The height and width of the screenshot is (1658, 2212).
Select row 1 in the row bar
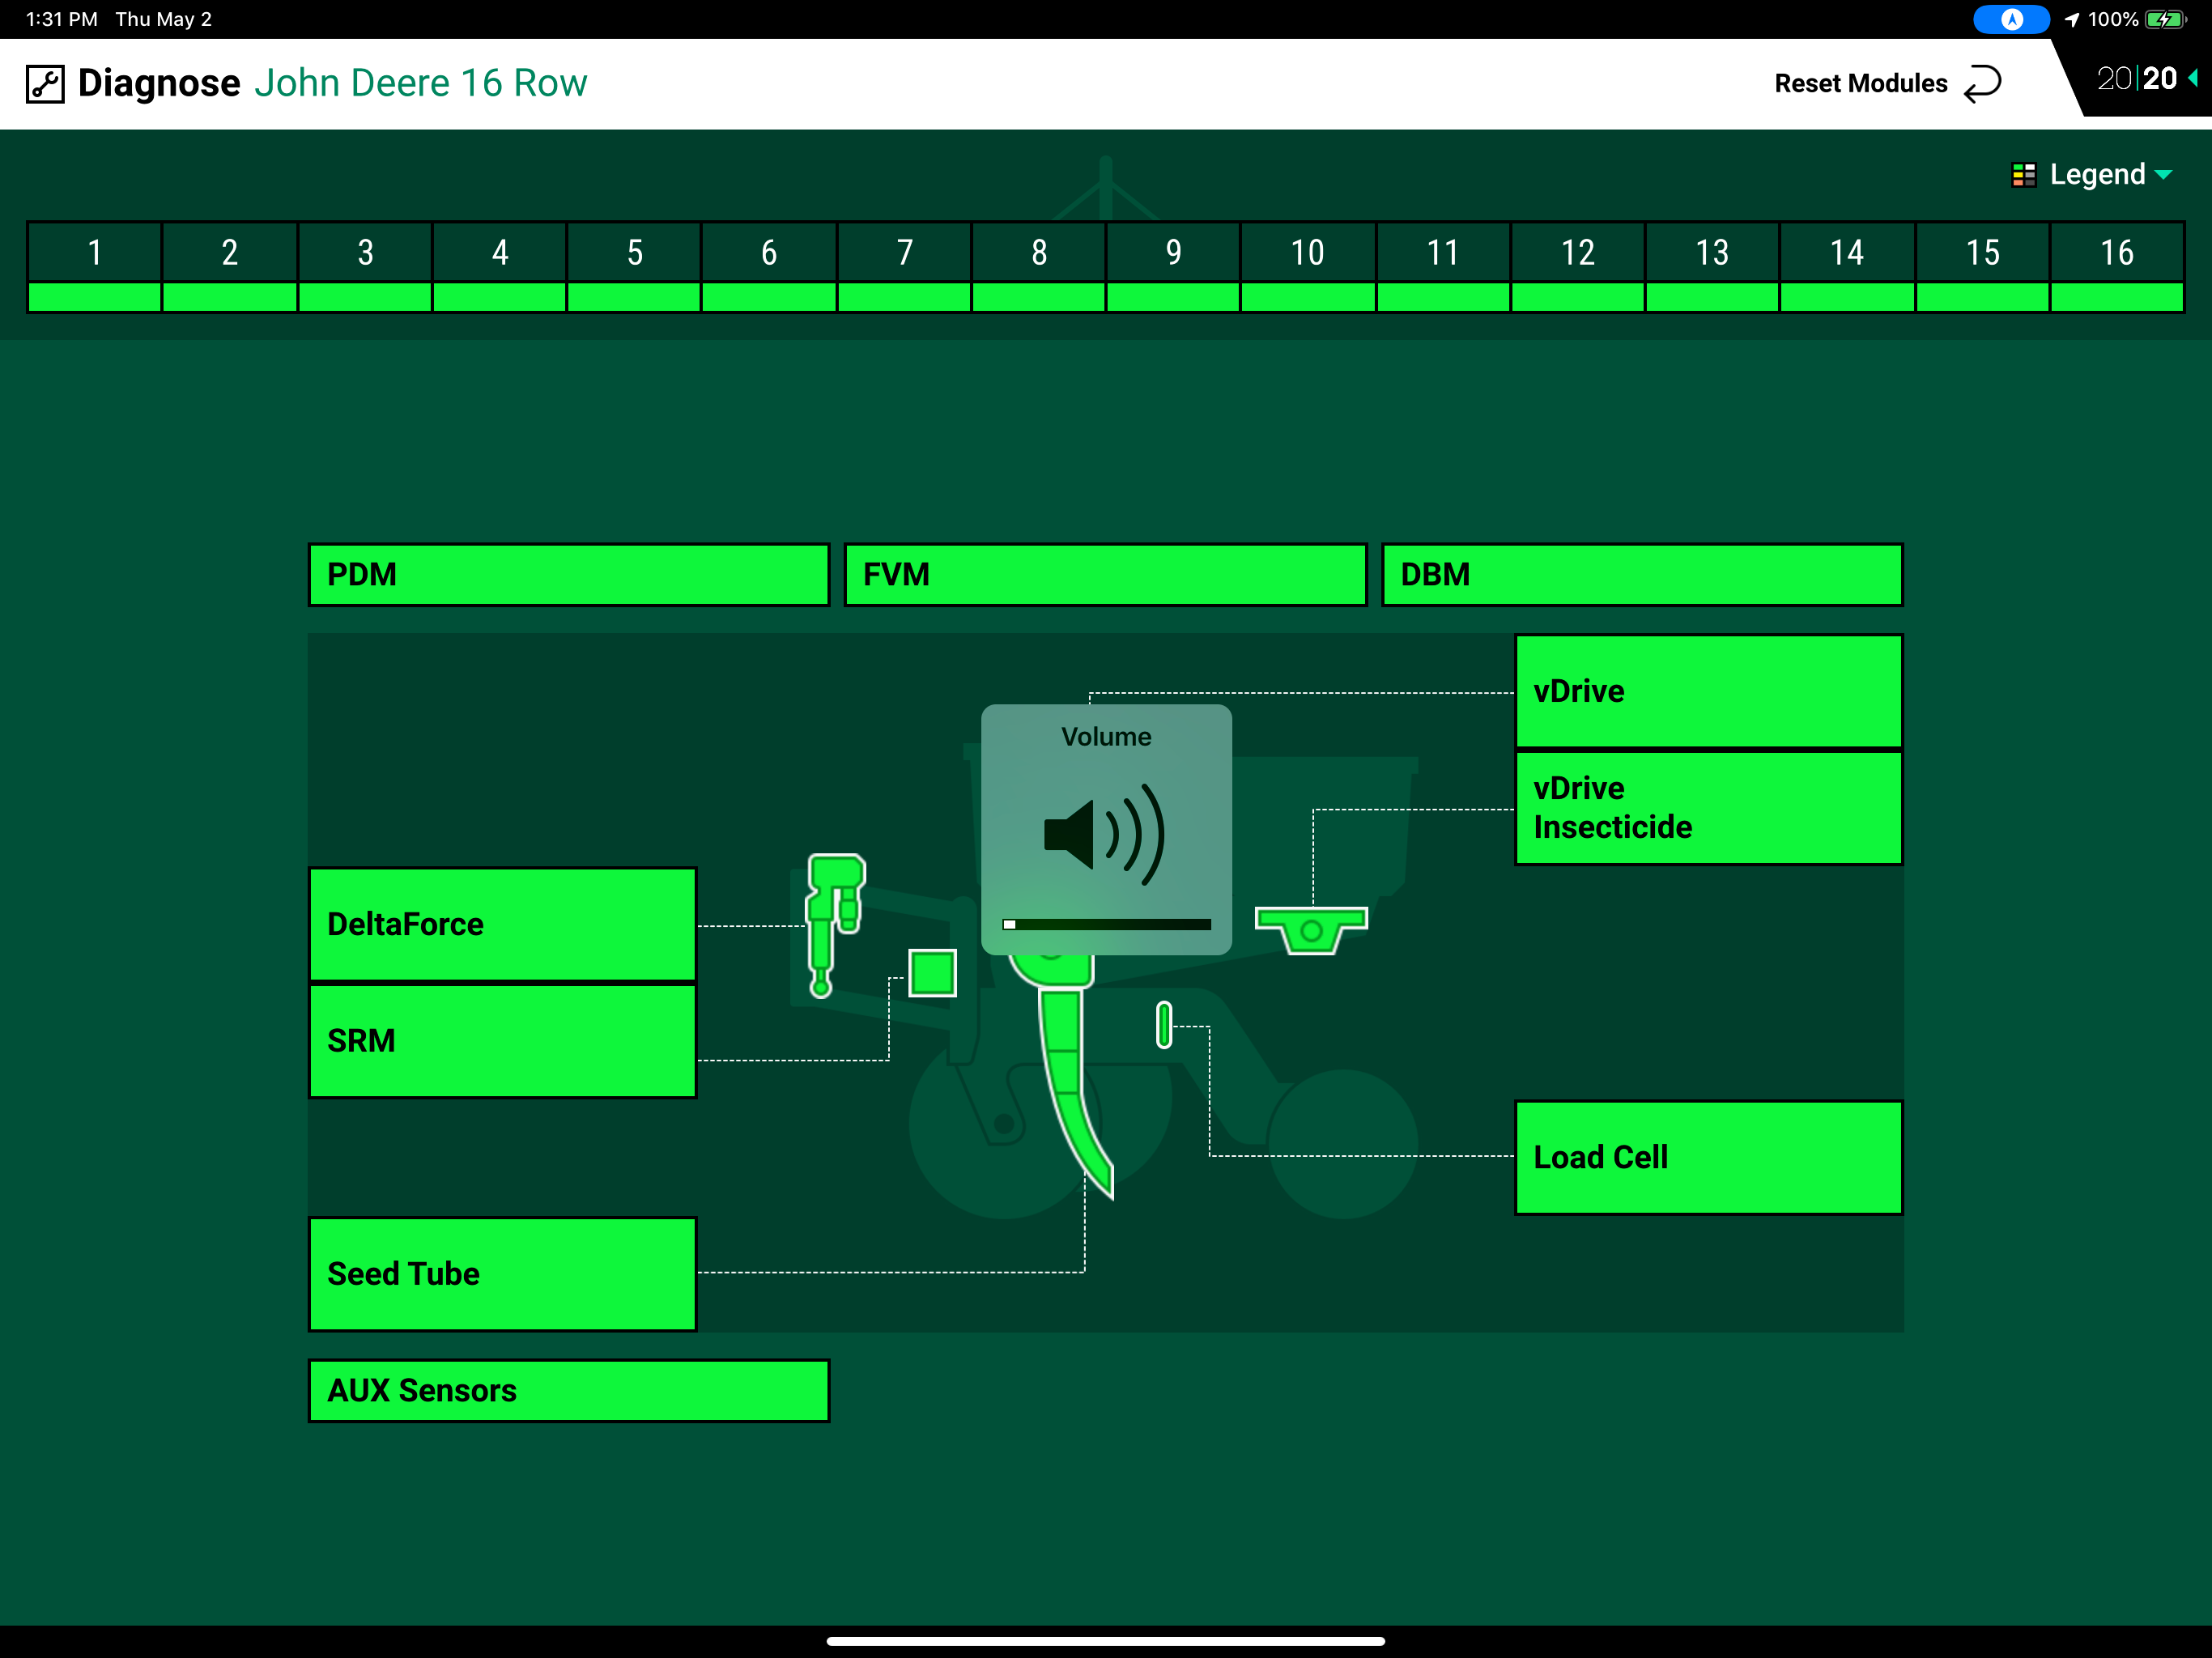point(95,267)
